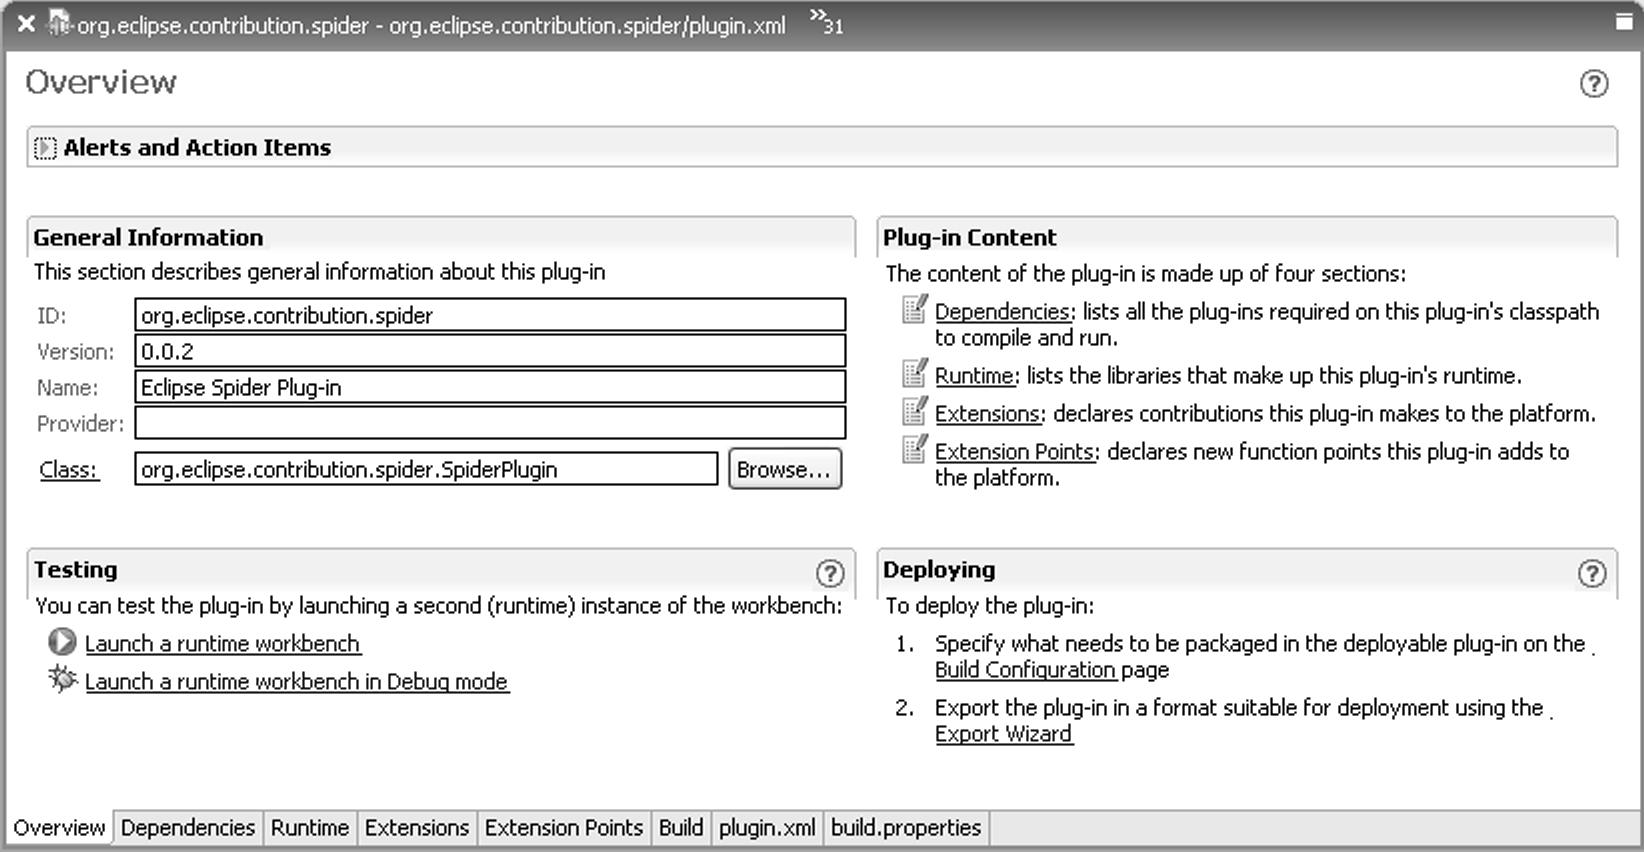Click Launch a runtime workbench in Debug mode
This screenshot has width=1644, height=852.
pyautogui.click(x=296, y=682)
